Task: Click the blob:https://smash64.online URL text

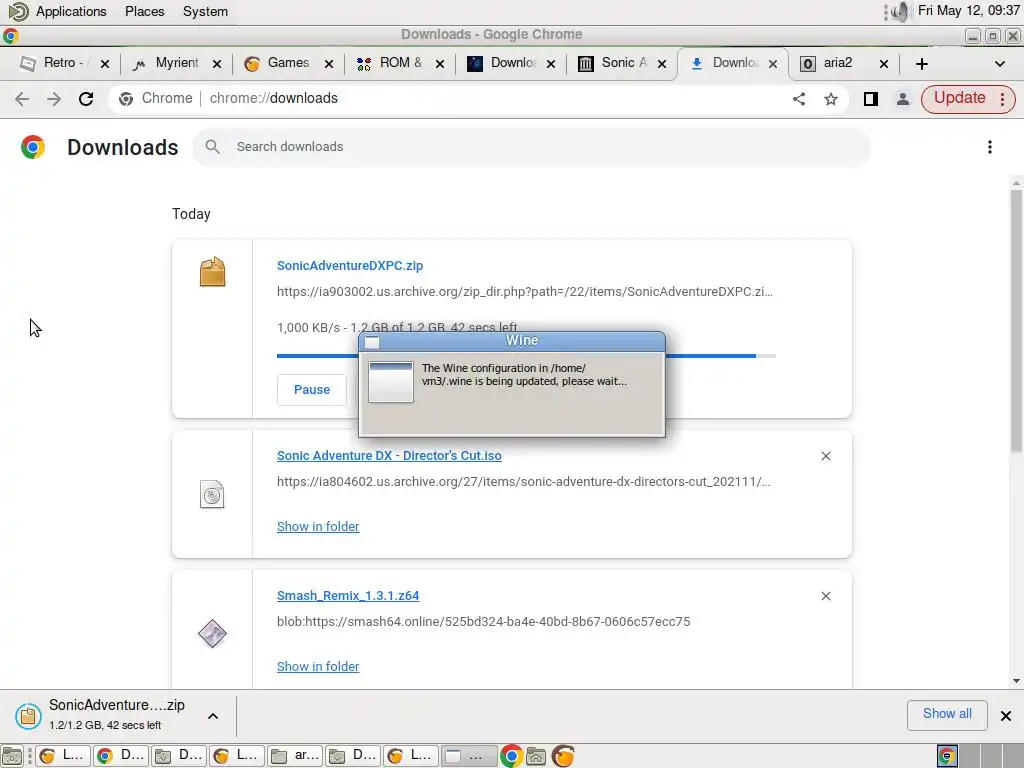Action: point(483,622)
